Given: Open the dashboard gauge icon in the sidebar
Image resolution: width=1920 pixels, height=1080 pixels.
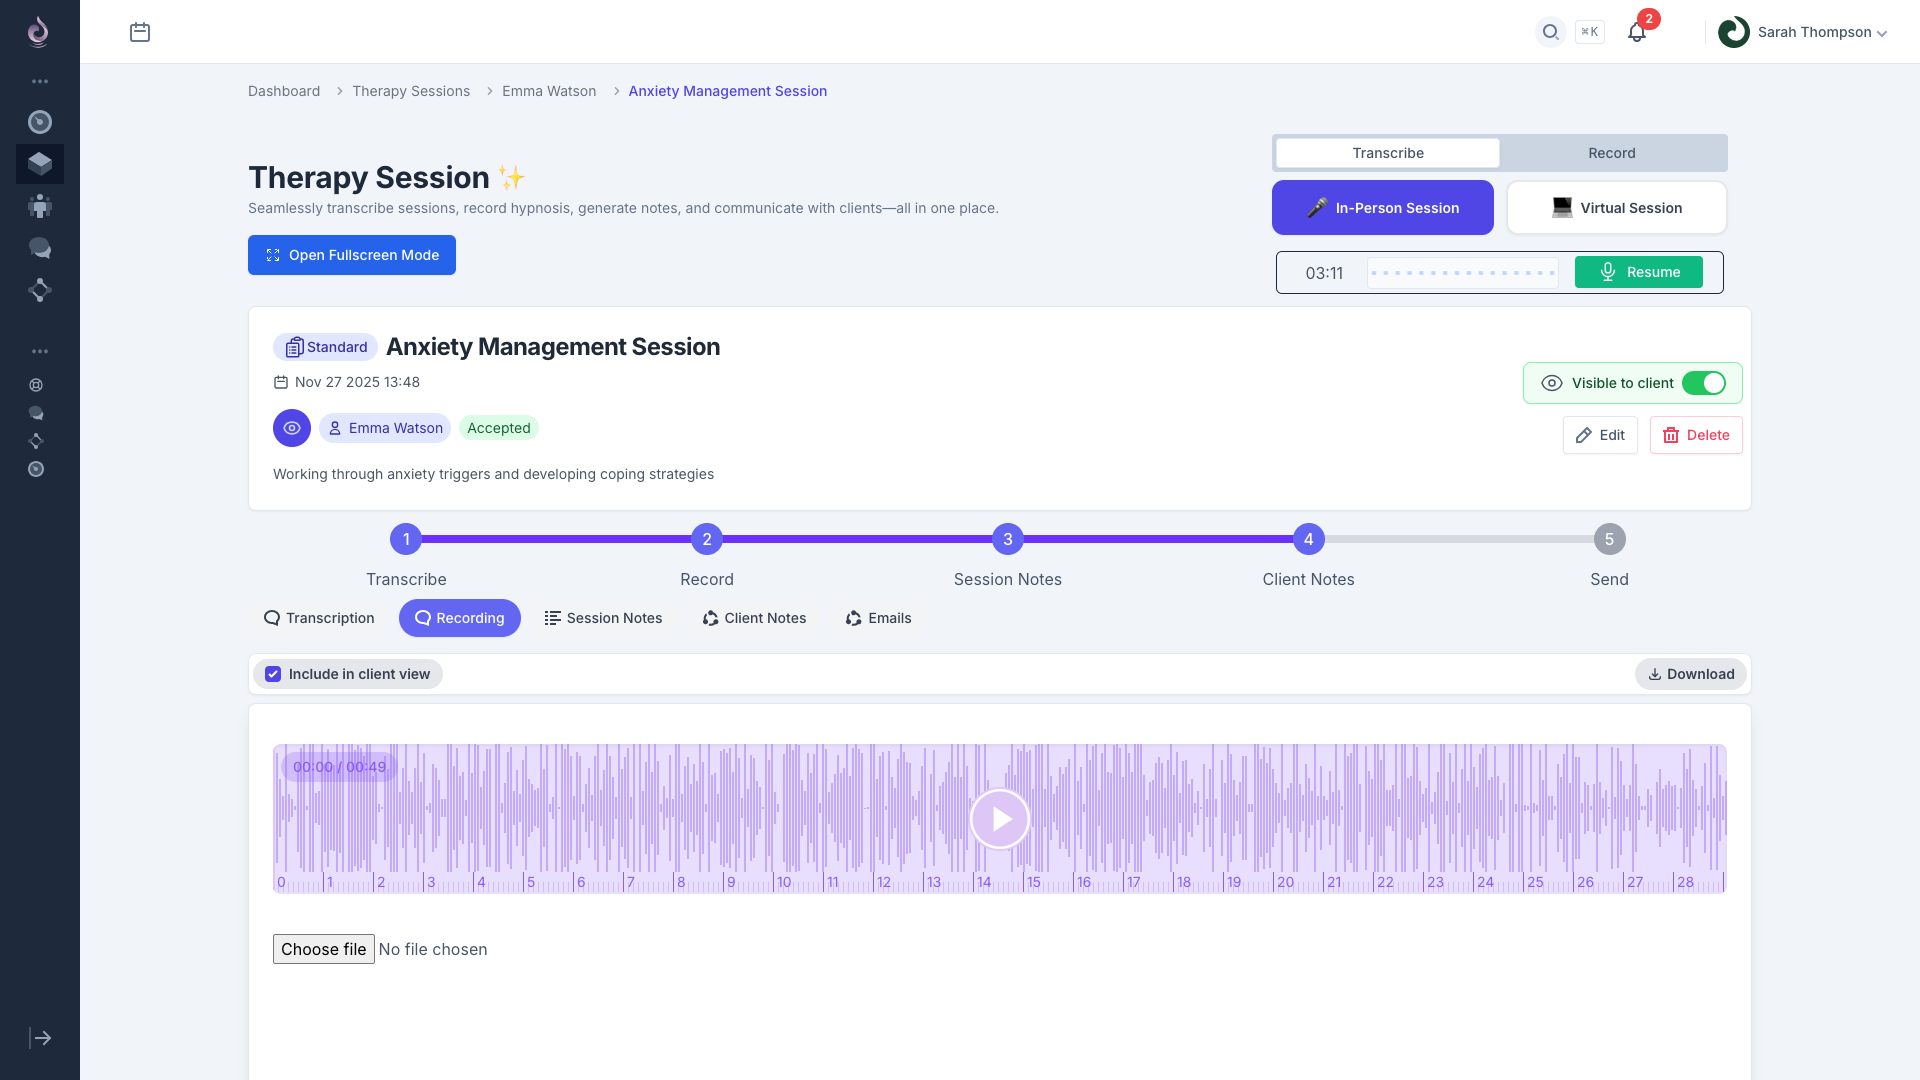Looking at the screenshot, I should click(40, 122).
